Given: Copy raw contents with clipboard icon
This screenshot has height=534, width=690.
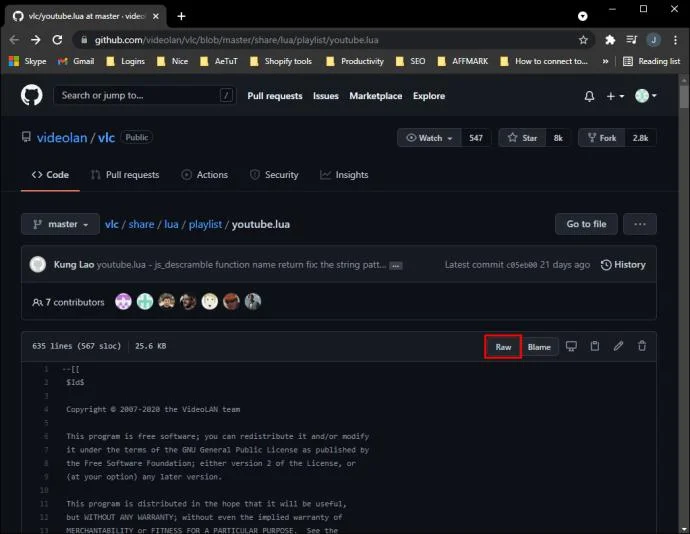Looking at the screenshot, I should click(595, 346).
